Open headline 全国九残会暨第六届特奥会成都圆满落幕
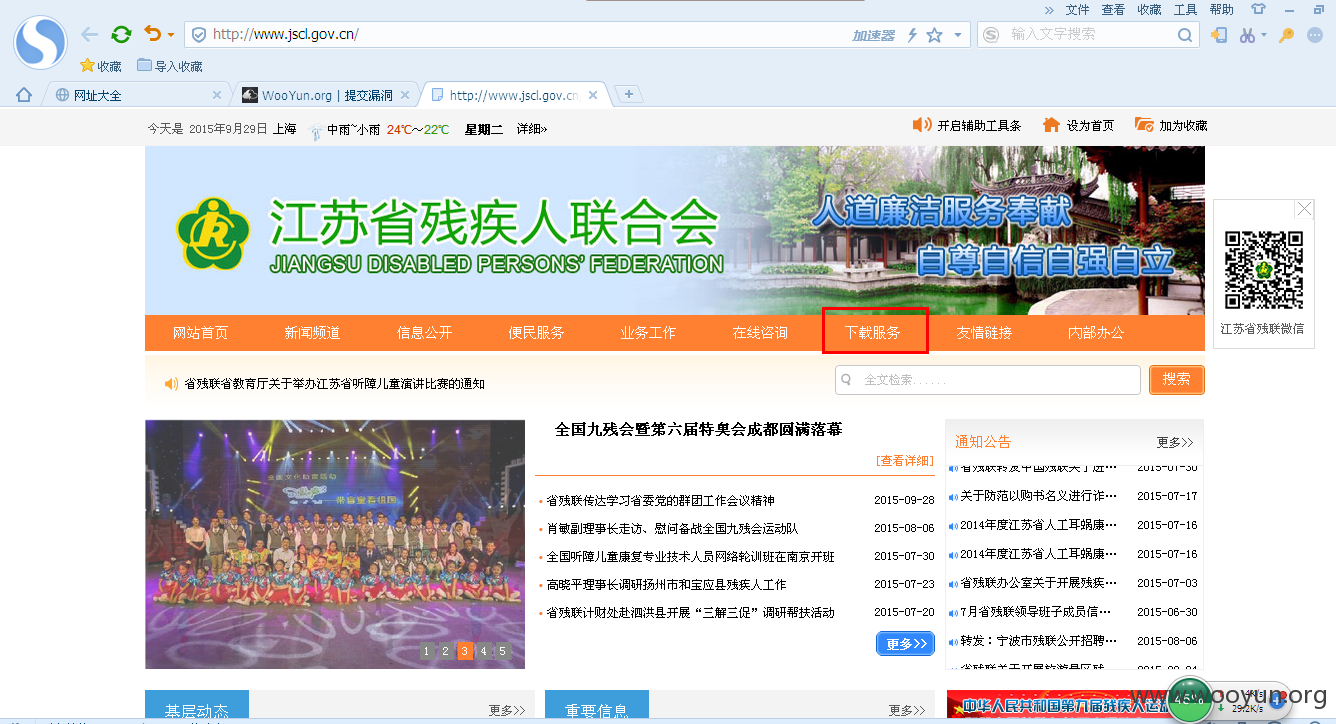This screenshot has width=1336, height=724. click(698, 430)
